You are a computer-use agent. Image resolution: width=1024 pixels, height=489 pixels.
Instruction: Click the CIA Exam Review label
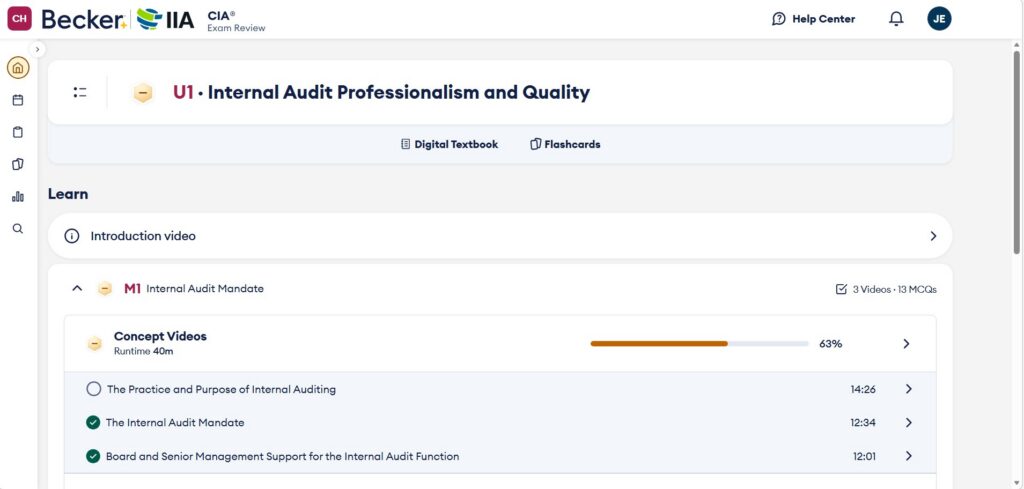236,21
